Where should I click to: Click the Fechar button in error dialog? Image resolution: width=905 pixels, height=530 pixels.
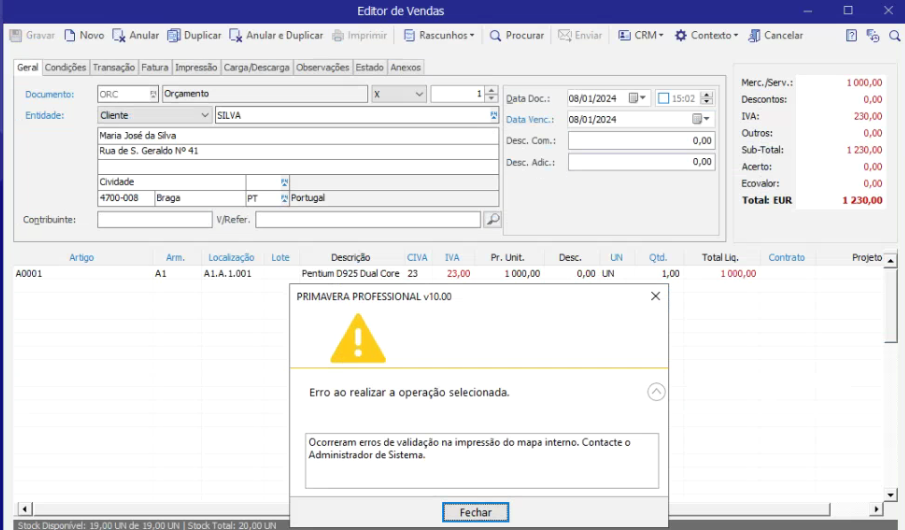[476, 512]
